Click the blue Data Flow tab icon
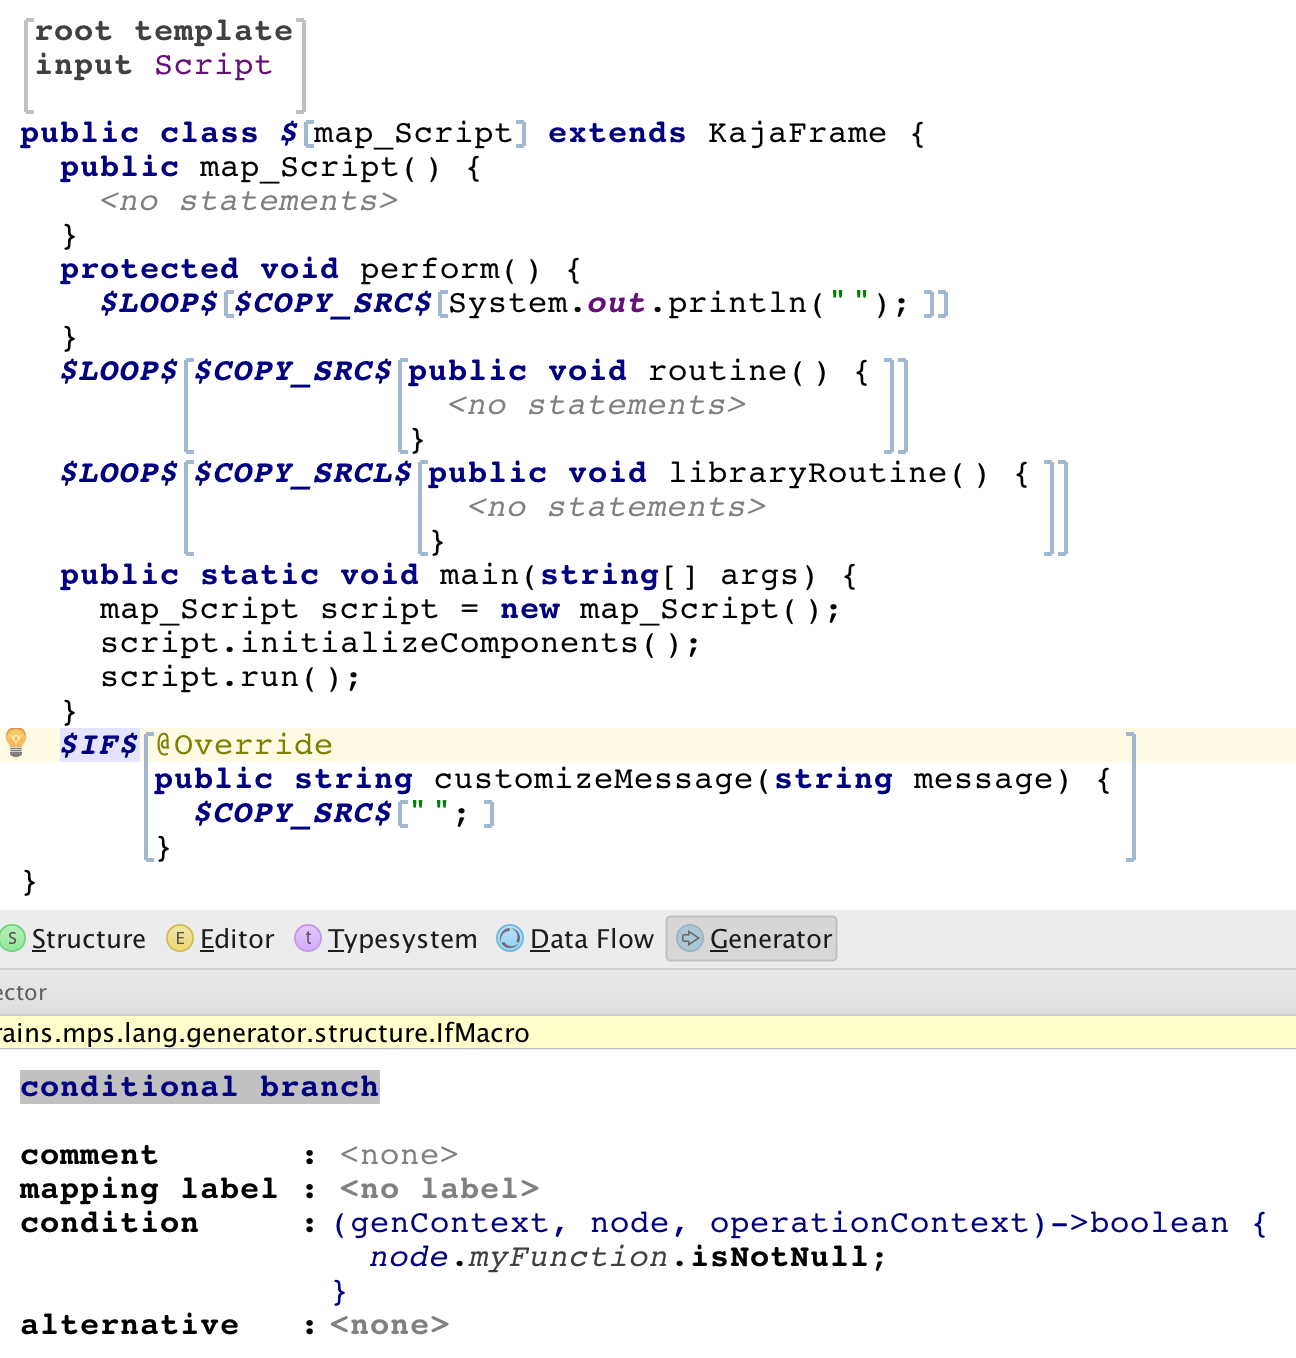This screenshot has height=1358, width=1296. [x=510, y=938]
